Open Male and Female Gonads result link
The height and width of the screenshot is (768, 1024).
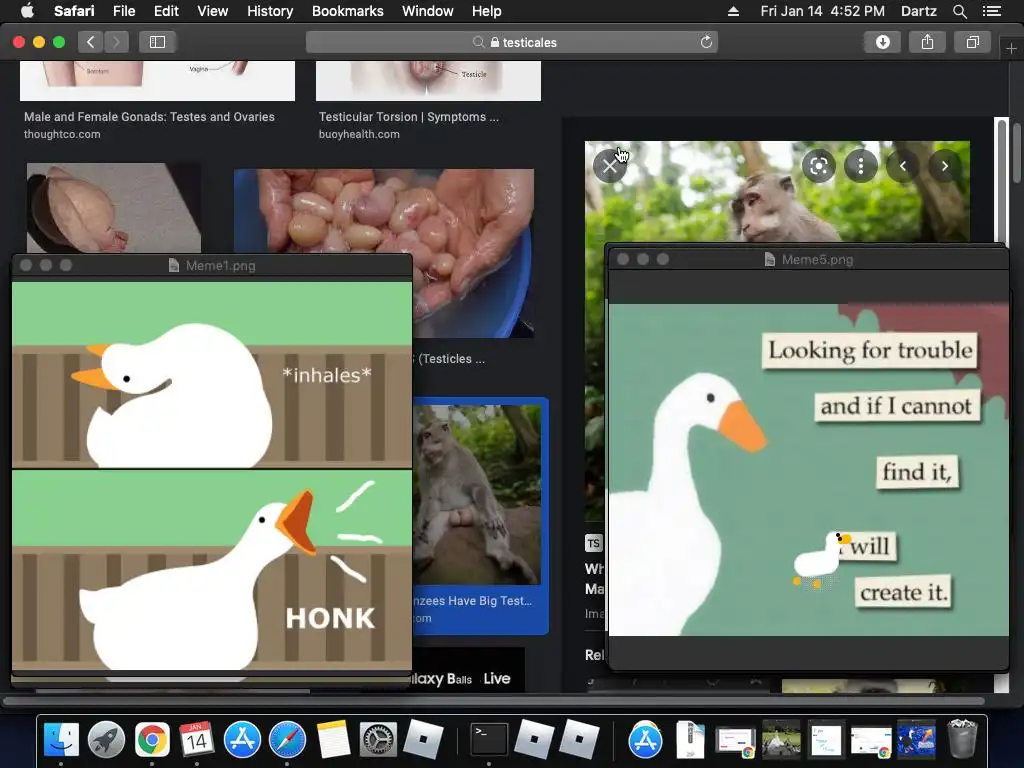pos(149,117)
